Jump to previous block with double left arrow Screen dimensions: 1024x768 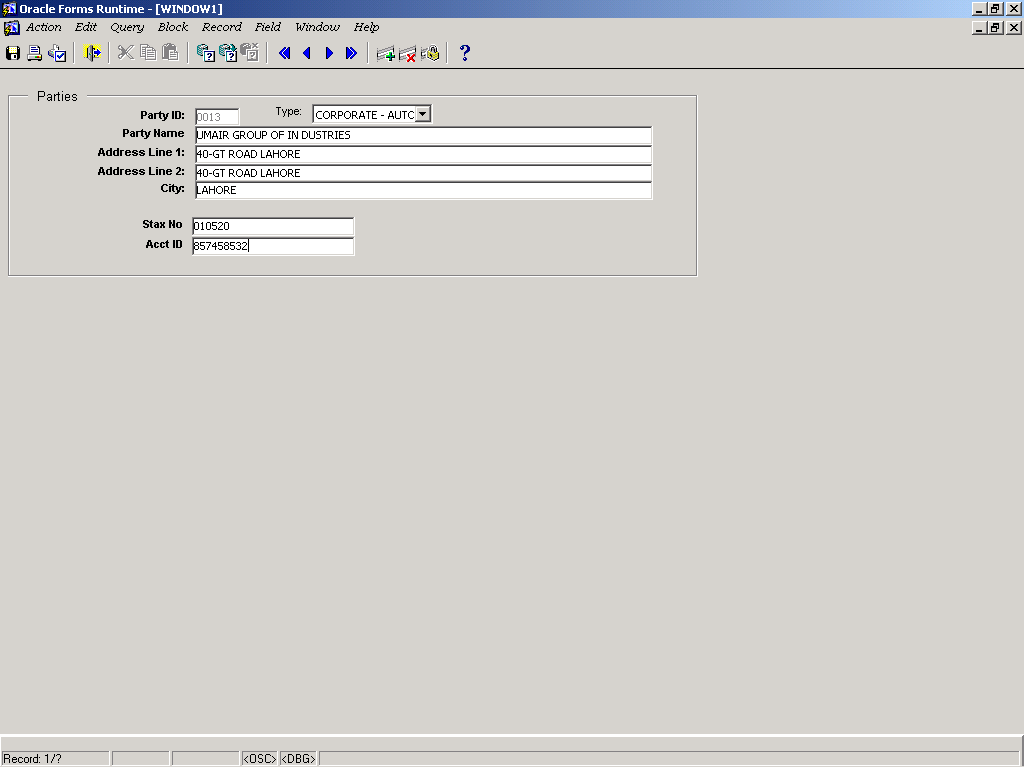click(x=285, y=53)
